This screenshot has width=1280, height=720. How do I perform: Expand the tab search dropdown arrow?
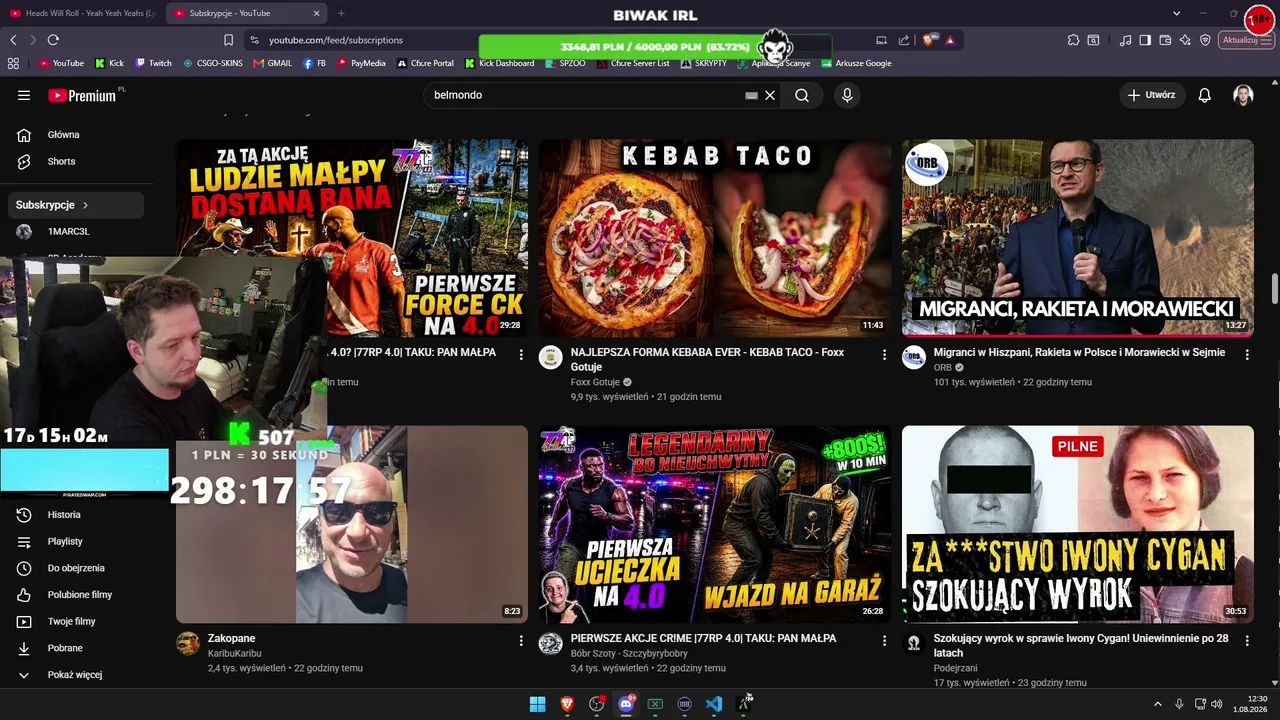(1176, 13)
